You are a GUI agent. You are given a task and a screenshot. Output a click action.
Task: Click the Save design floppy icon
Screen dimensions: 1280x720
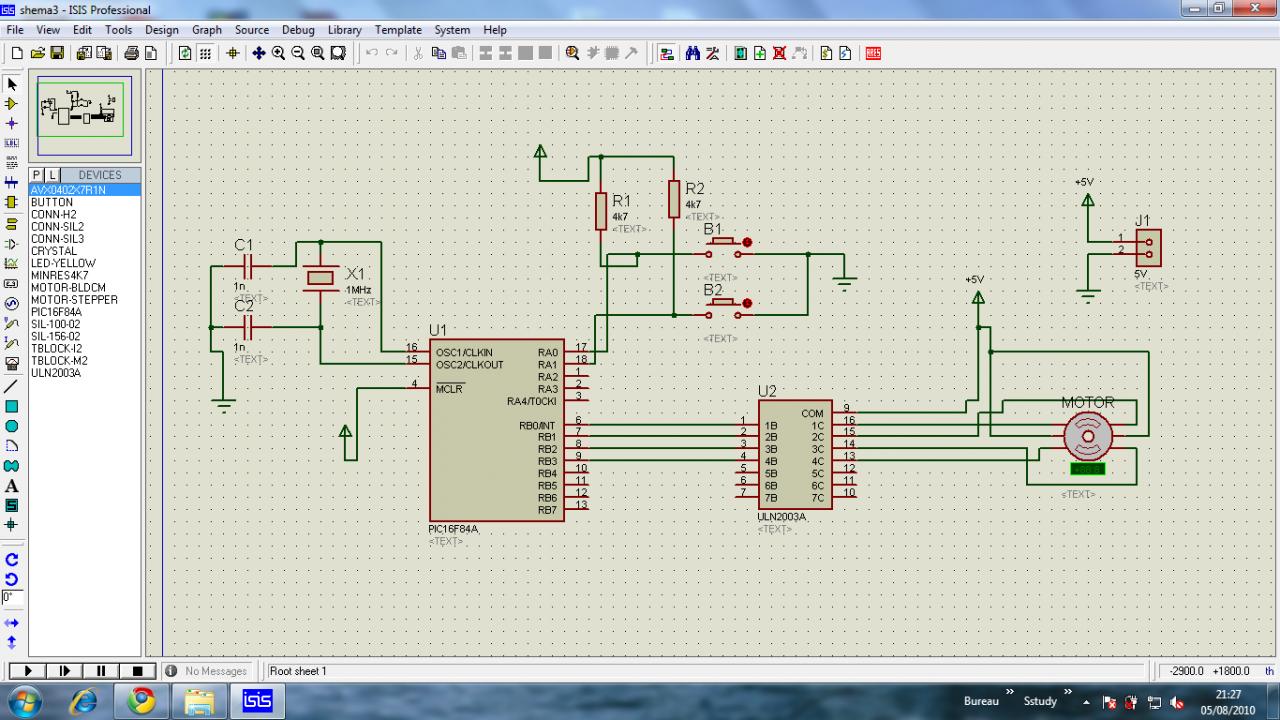(57, 53)
